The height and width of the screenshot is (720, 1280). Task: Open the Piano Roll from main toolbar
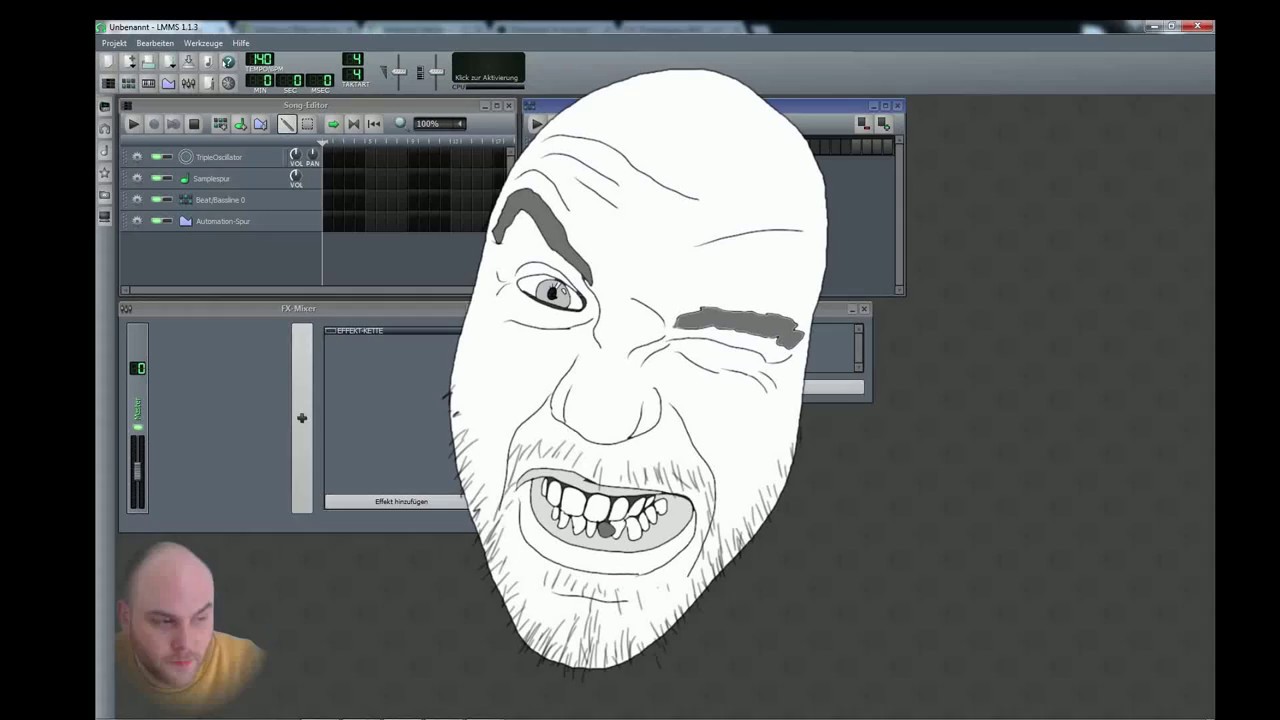coord(148,83)
